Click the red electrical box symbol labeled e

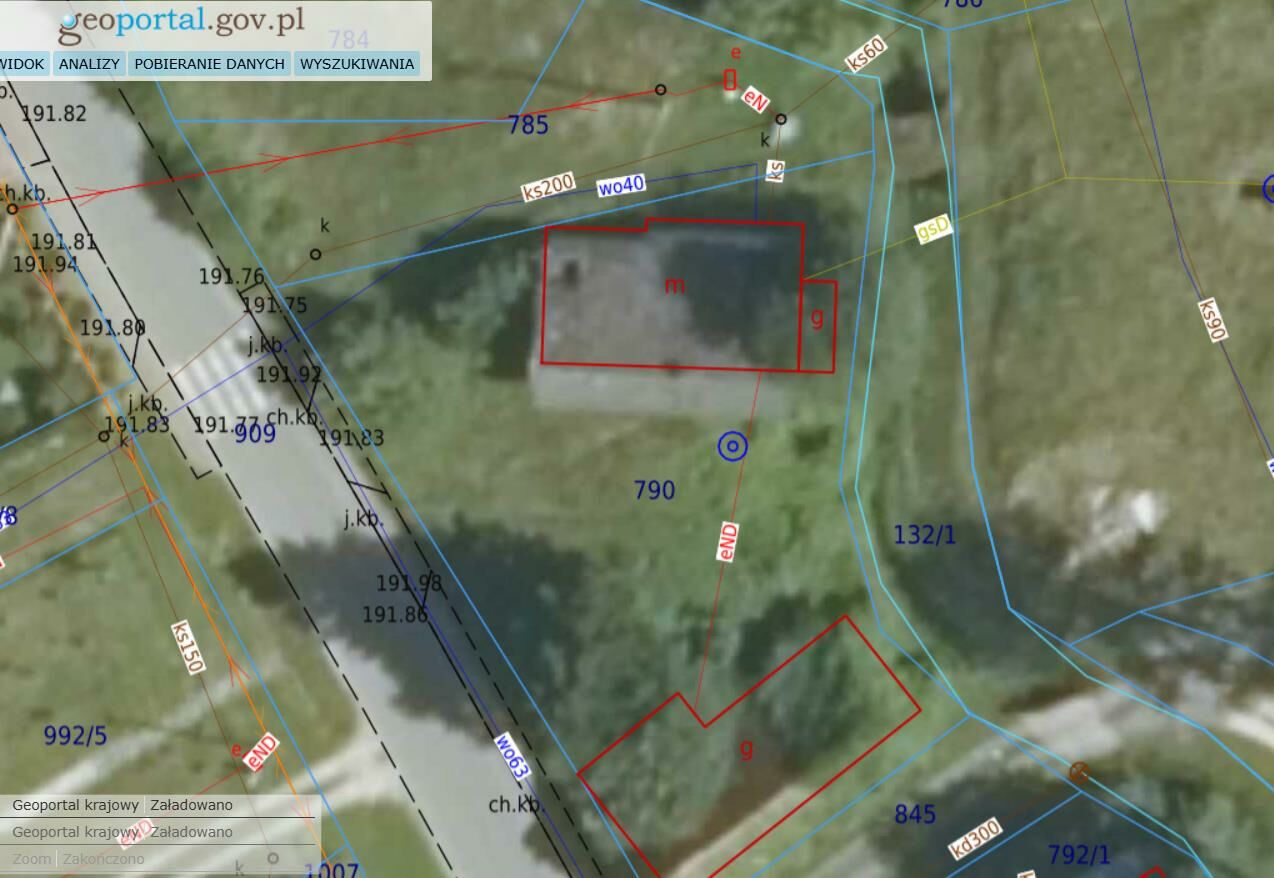coord(730,80)
